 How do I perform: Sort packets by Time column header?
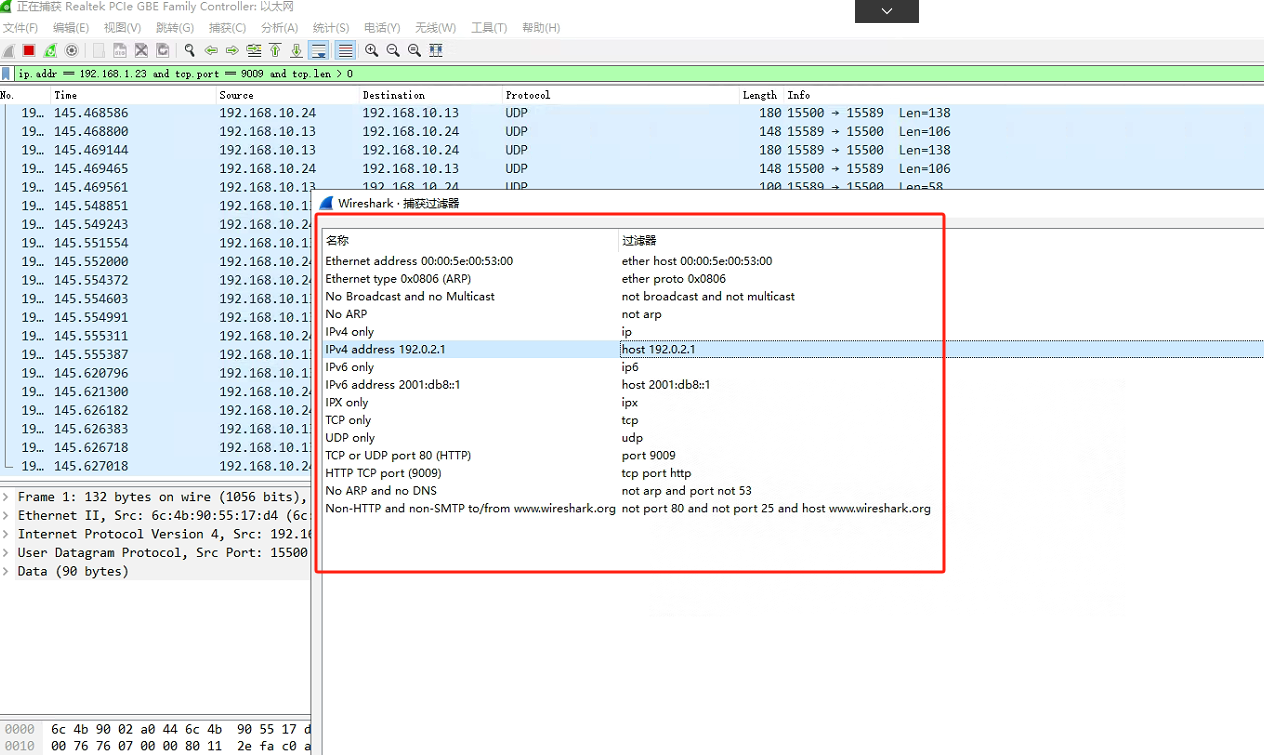click(133, 95)
